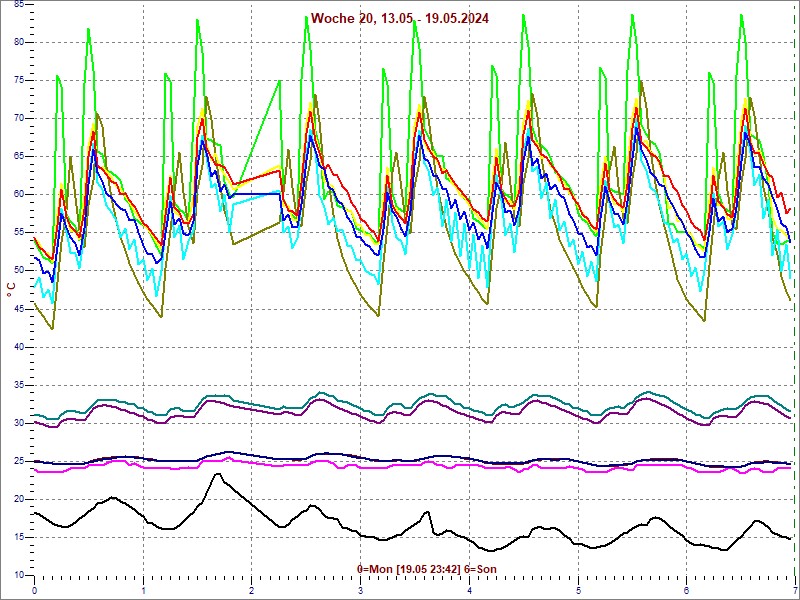Image resolution: width=800 pixels, height=600 pixels.
Task: Click the y-axis label 25
Action: 18,461
